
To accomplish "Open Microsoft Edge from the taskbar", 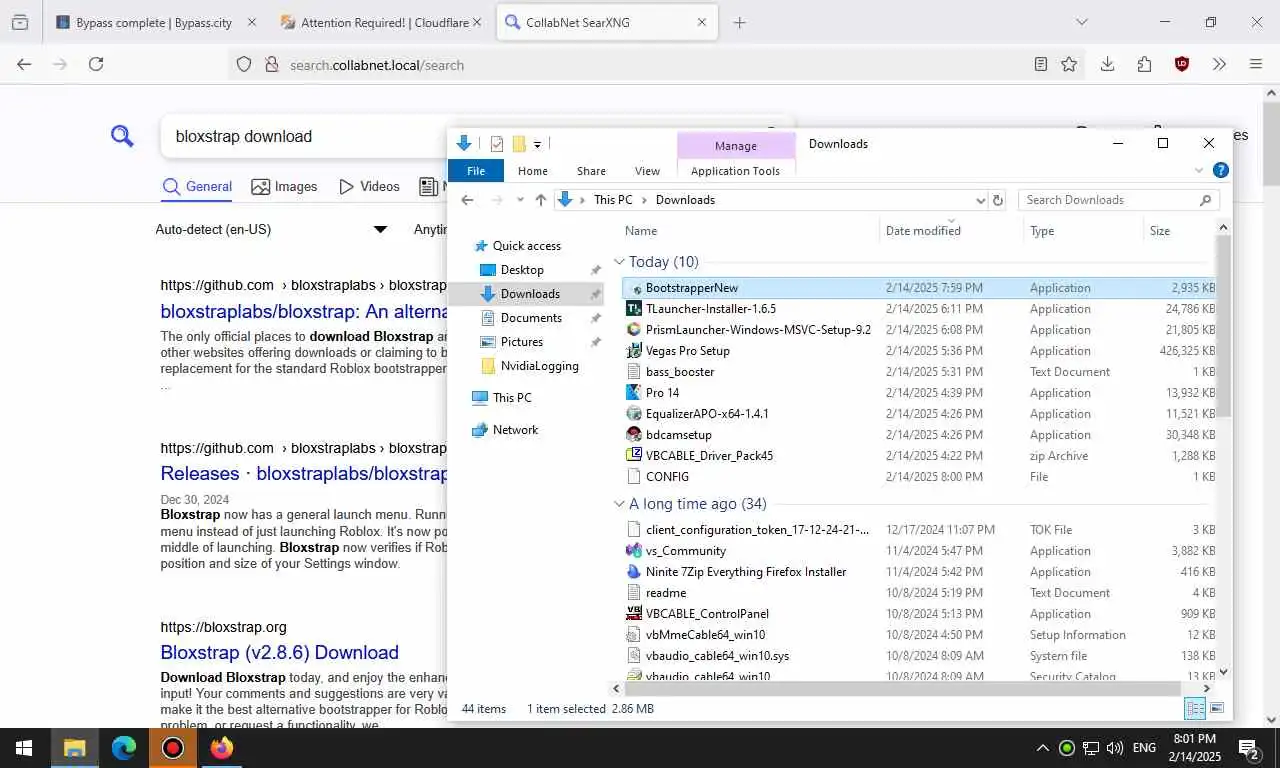I will point(124,748).
